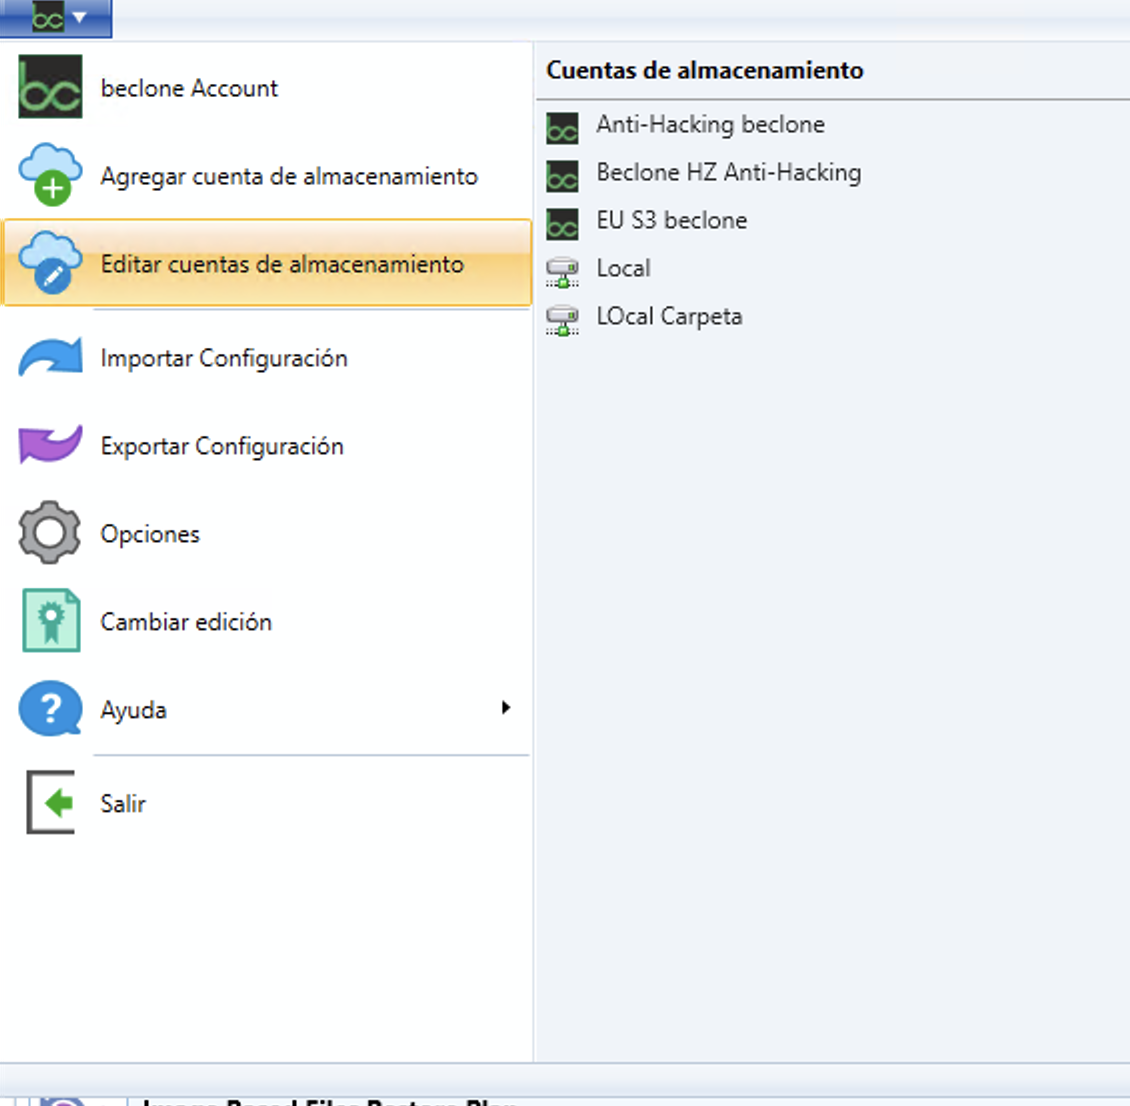
Task: Open the bc application menu dropdown button
Action: (56, 17)
